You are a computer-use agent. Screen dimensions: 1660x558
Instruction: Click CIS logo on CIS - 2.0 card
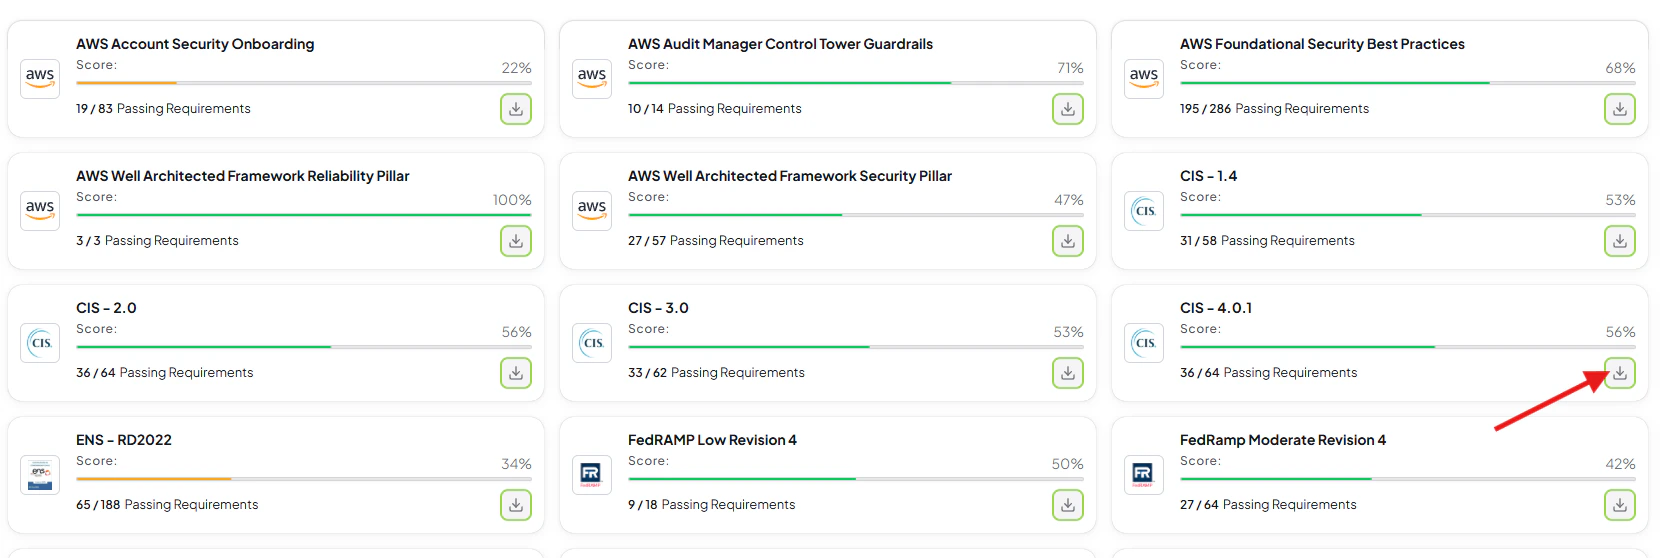click(40, 343)
